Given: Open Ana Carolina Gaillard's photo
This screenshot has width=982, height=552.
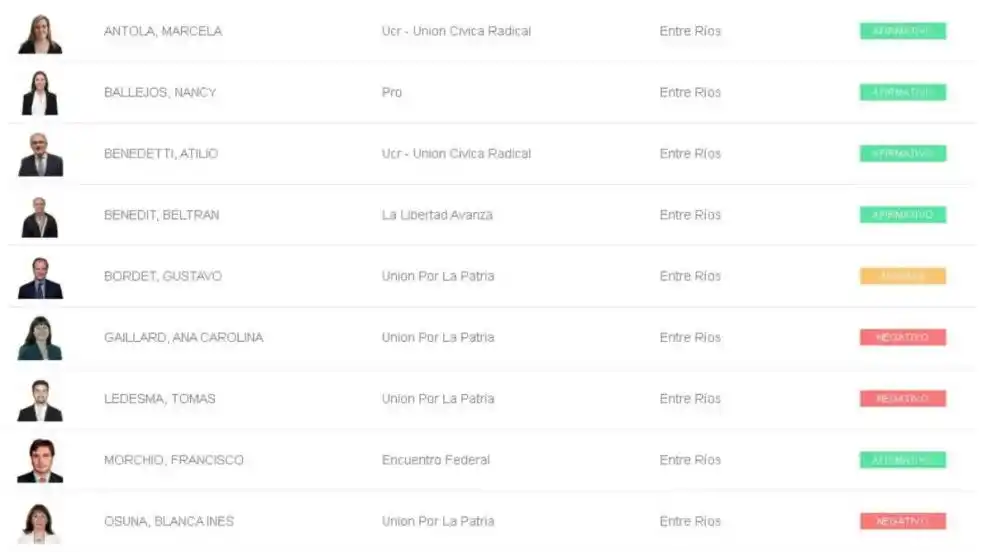Looking at the screenshot, I should click(40, 338).
